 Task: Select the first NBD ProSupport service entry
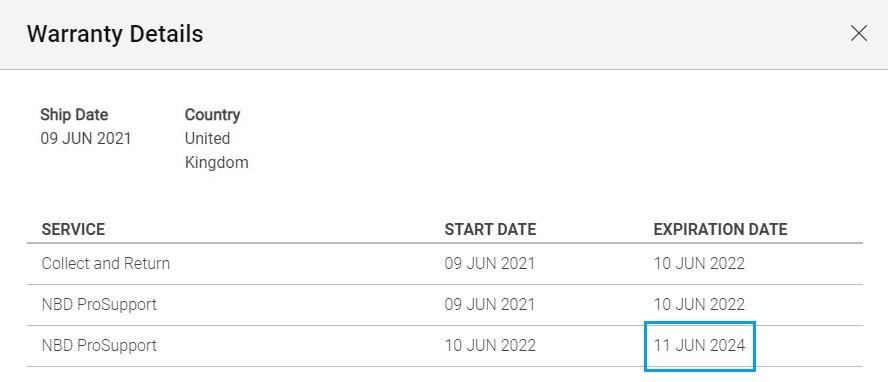coord(99,304)
